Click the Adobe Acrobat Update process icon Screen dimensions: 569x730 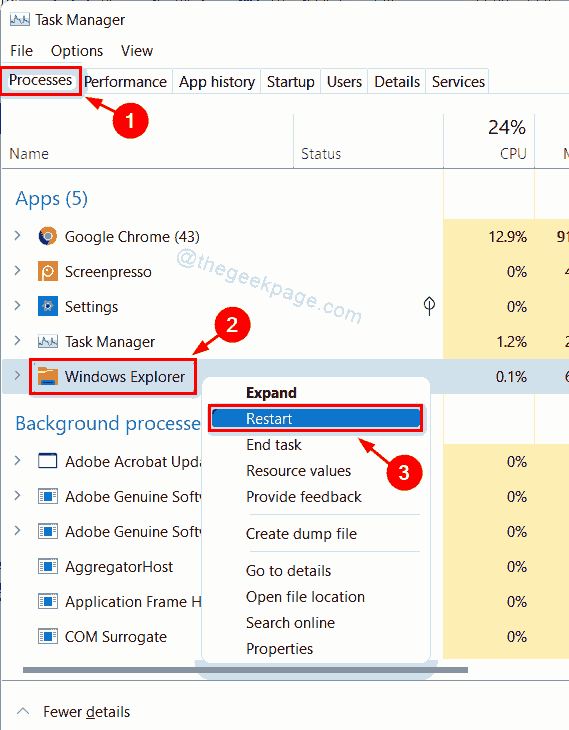tap(47, 461)
